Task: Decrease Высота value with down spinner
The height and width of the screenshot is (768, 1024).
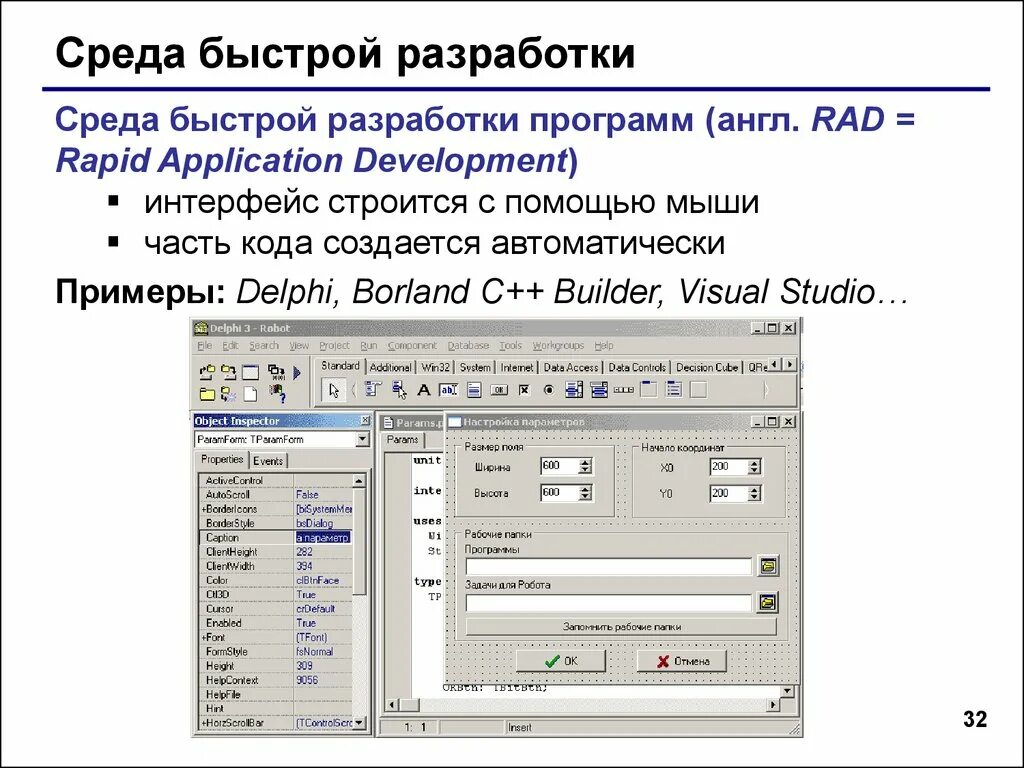Action: [x=585, y=496]
